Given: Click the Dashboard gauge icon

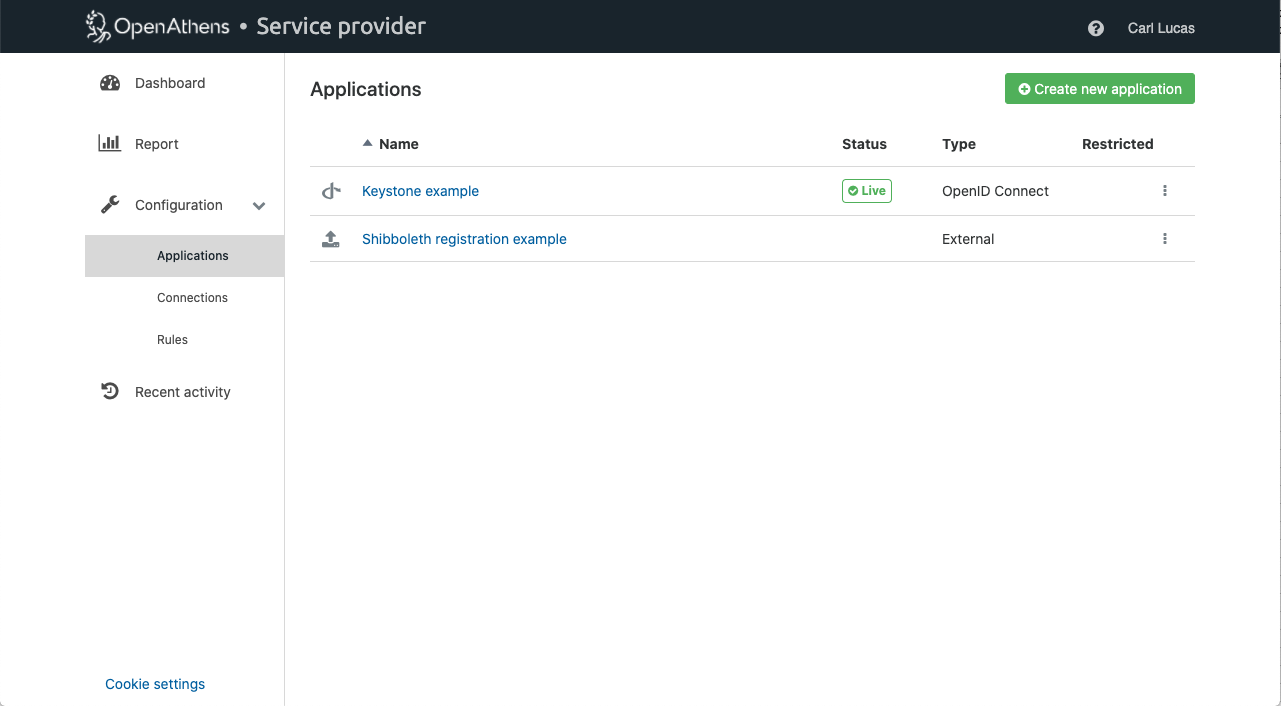Looking at the screenshot, I should pyautogui.click(x=110, y=83).
